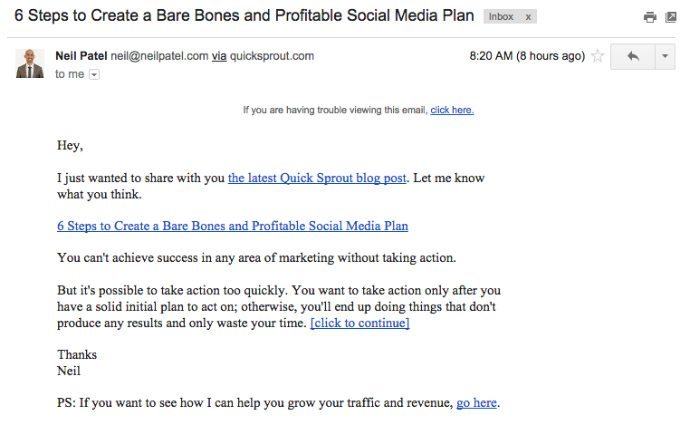The image size is (690, 425).
Task: Open the "click here" trouble-viewing link
Action: tap(452, 110)
